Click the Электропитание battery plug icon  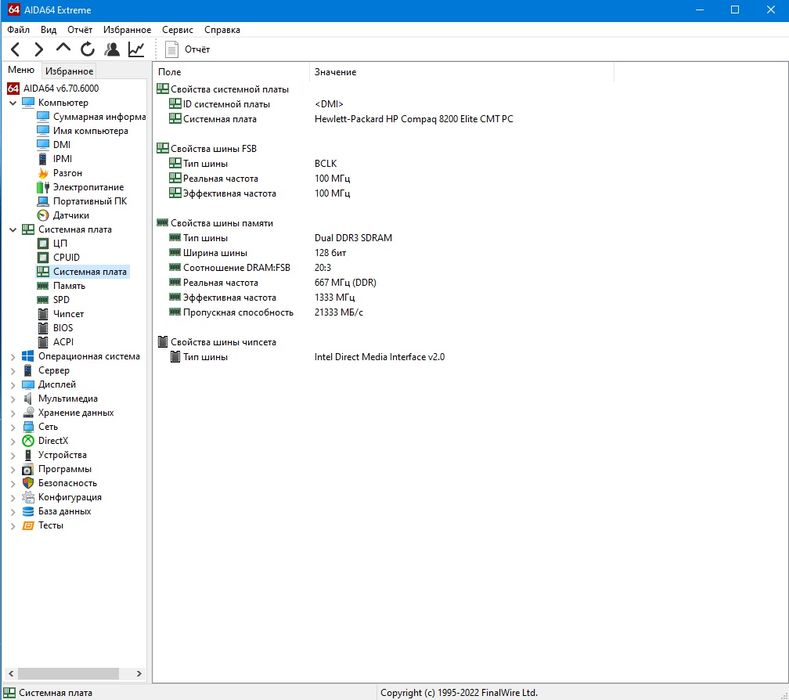[x=43, y=187]
